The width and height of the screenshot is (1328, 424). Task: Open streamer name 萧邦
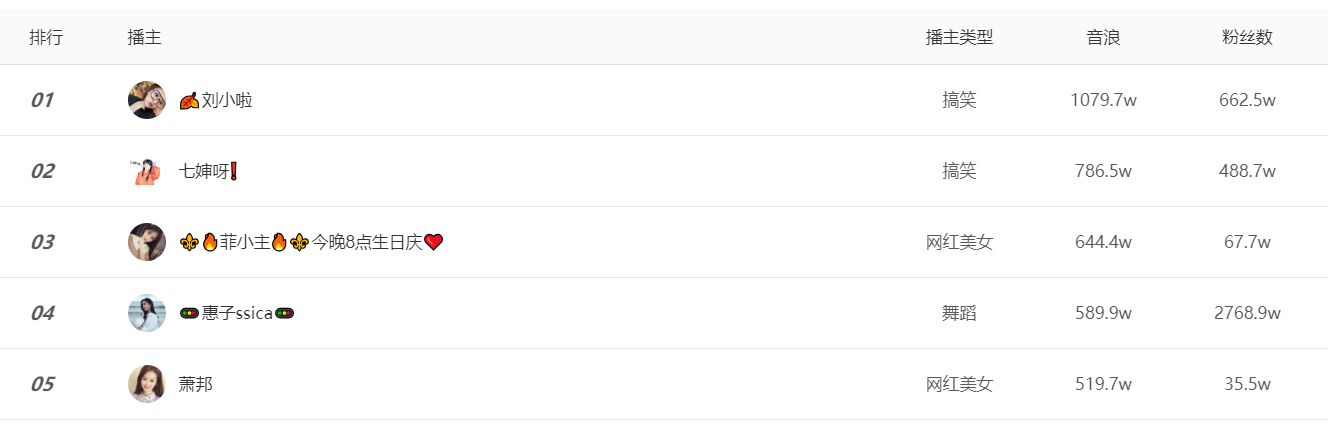click(x=195, y=384)
